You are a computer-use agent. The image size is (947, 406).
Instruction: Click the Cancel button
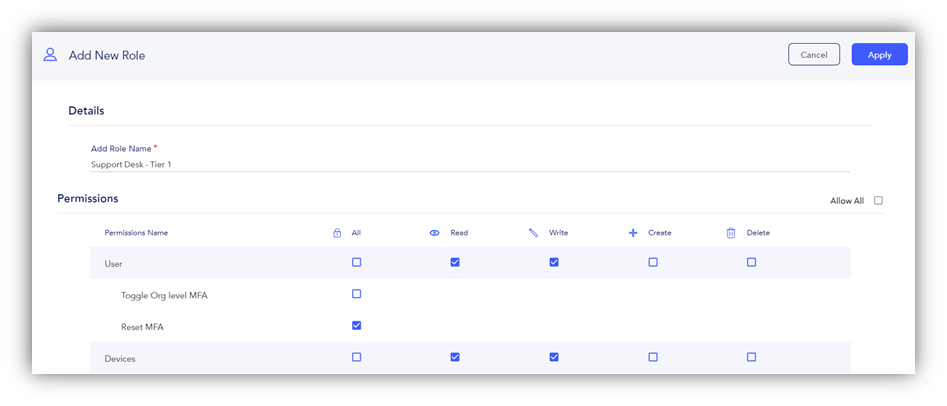tap(814, 54)
